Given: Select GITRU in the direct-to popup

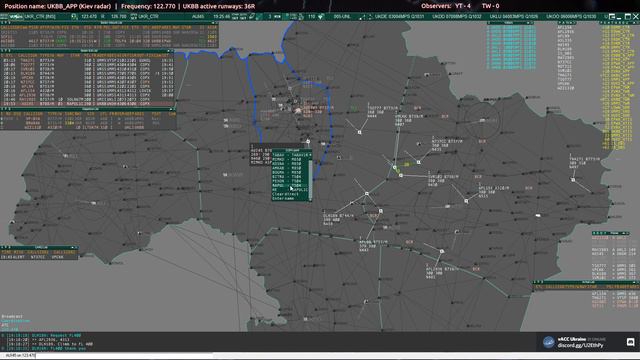Looking at the screenshot, I should point(290,177).
